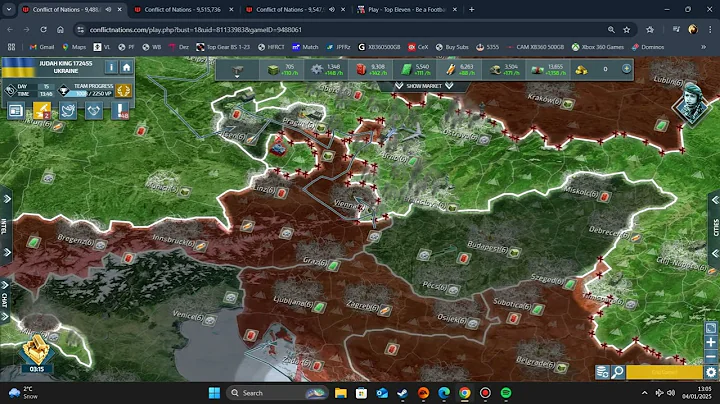Click the green supplies resource icon

pyautogui.click(x=273, y=70)
